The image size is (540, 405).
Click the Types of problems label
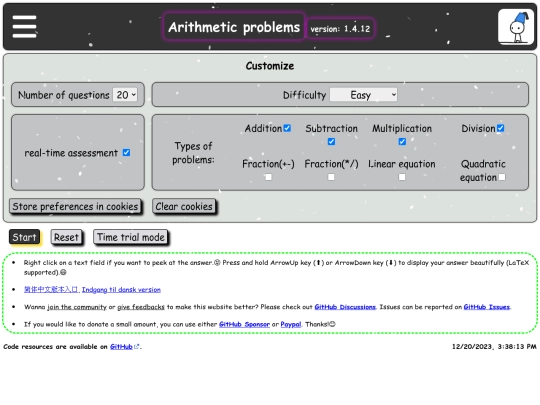[193, 153]
